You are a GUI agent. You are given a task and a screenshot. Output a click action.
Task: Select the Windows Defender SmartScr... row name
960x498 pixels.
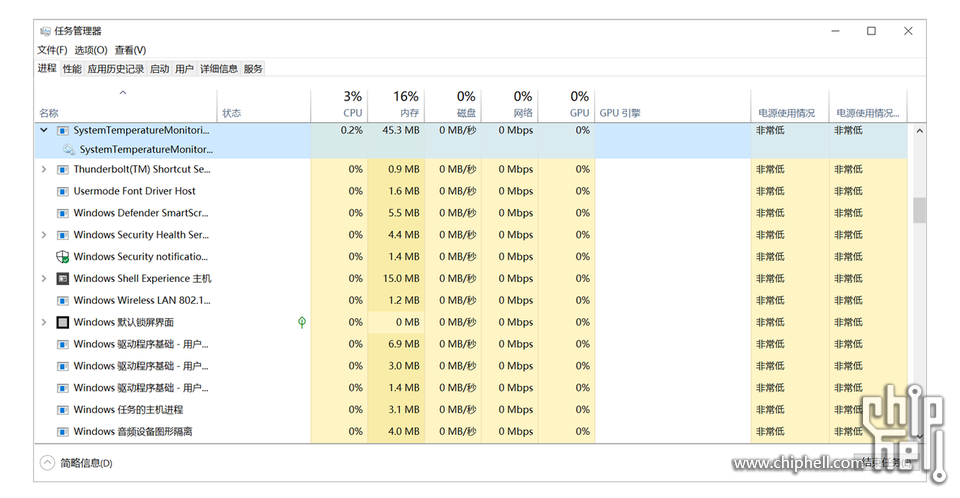click(x=141, y=213)
